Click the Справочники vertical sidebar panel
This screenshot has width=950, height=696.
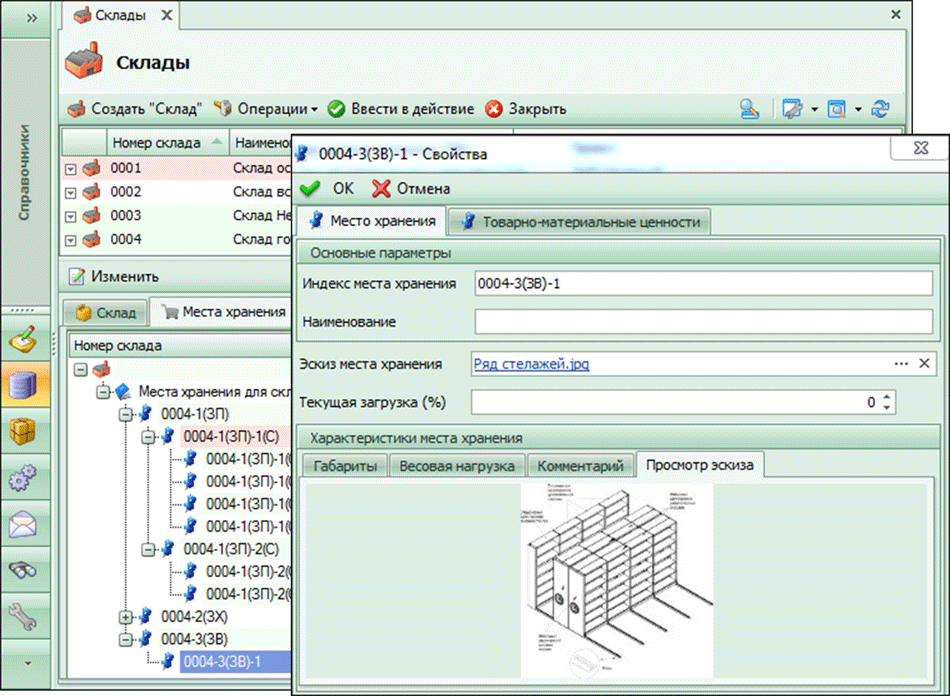click(x=25, y=173)
